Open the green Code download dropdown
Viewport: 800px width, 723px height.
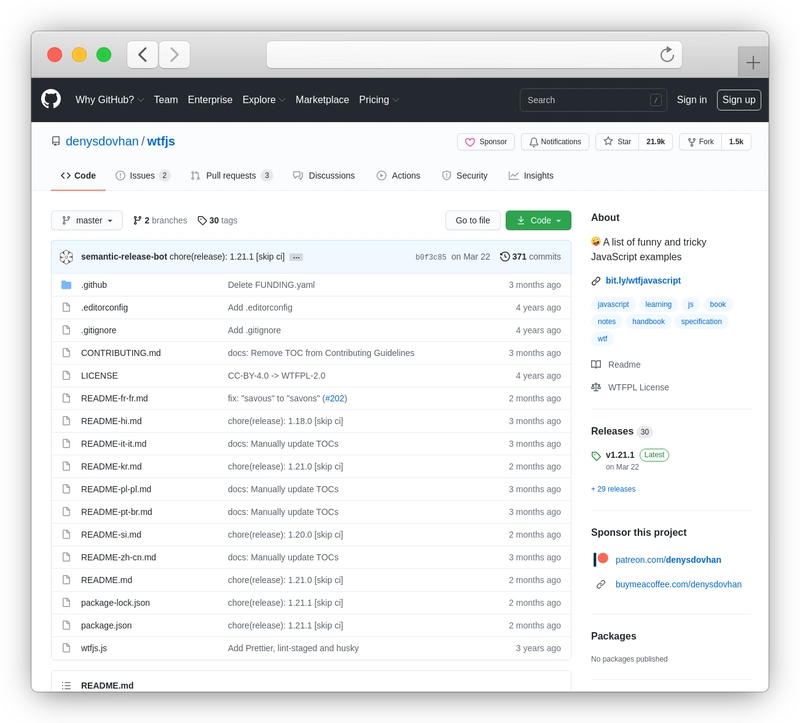coord(538,220)
